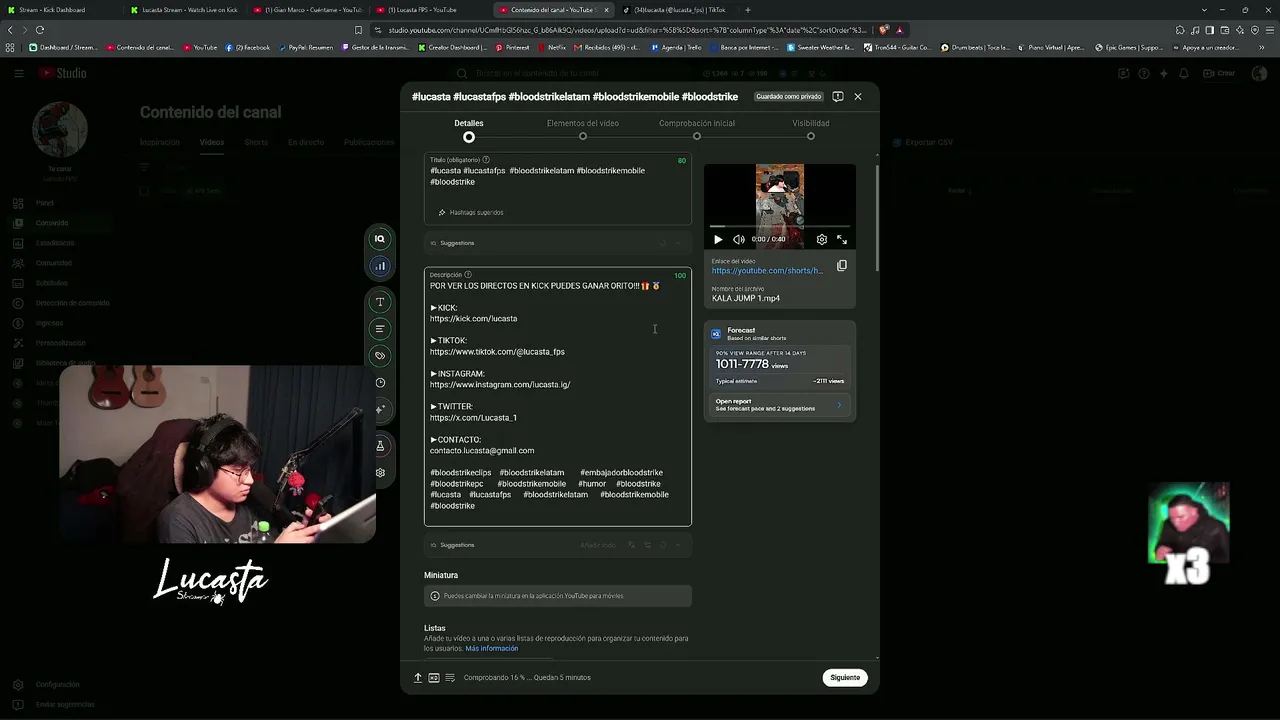This screenshot has height=720, width=1280.
Task: Play the video preview
Action: coord(717,240)
